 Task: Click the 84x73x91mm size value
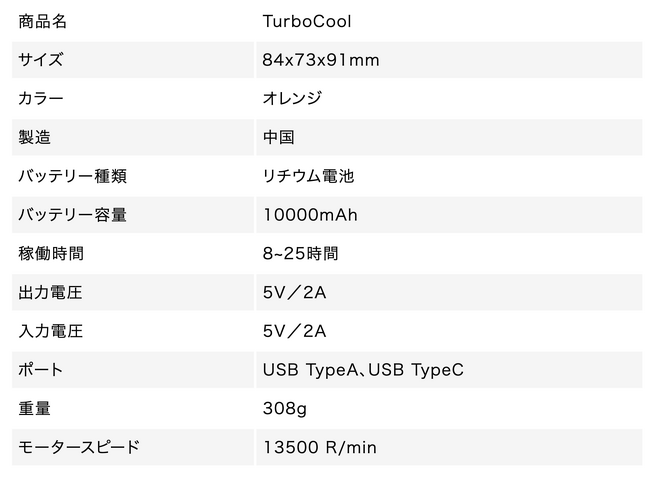pos(321,60)
